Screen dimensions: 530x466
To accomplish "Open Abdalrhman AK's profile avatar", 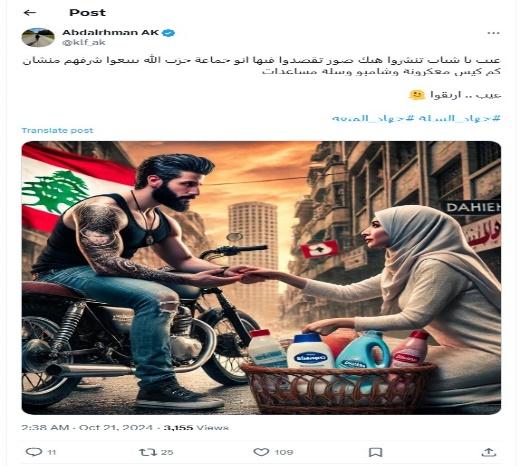I will tap(38, 37).
